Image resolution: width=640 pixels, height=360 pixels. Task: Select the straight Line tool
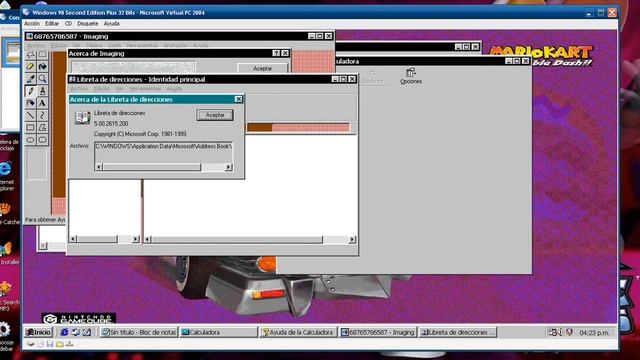tap(30, 115)
